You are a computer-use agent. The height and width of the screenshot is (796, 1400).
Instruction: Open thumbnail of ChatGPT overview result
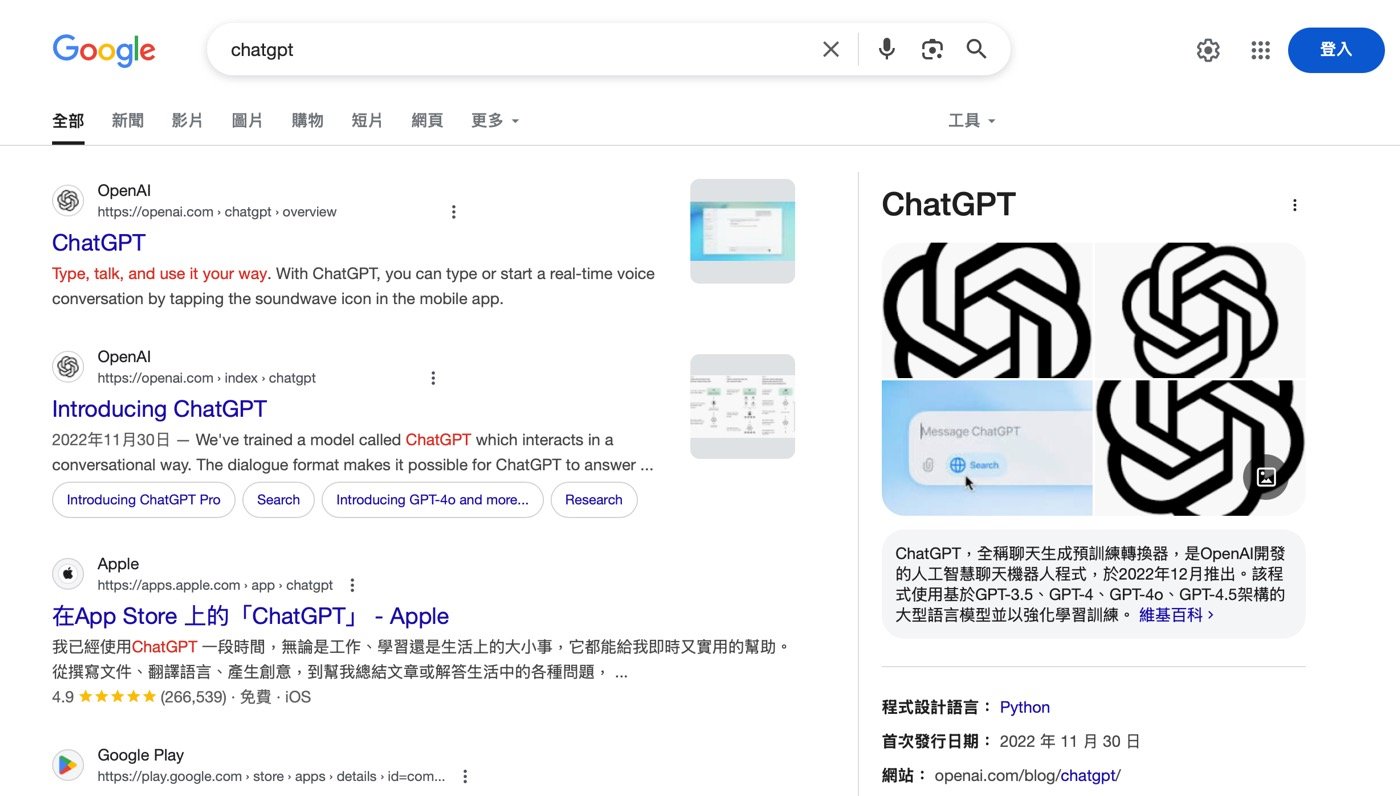[743, 231]
